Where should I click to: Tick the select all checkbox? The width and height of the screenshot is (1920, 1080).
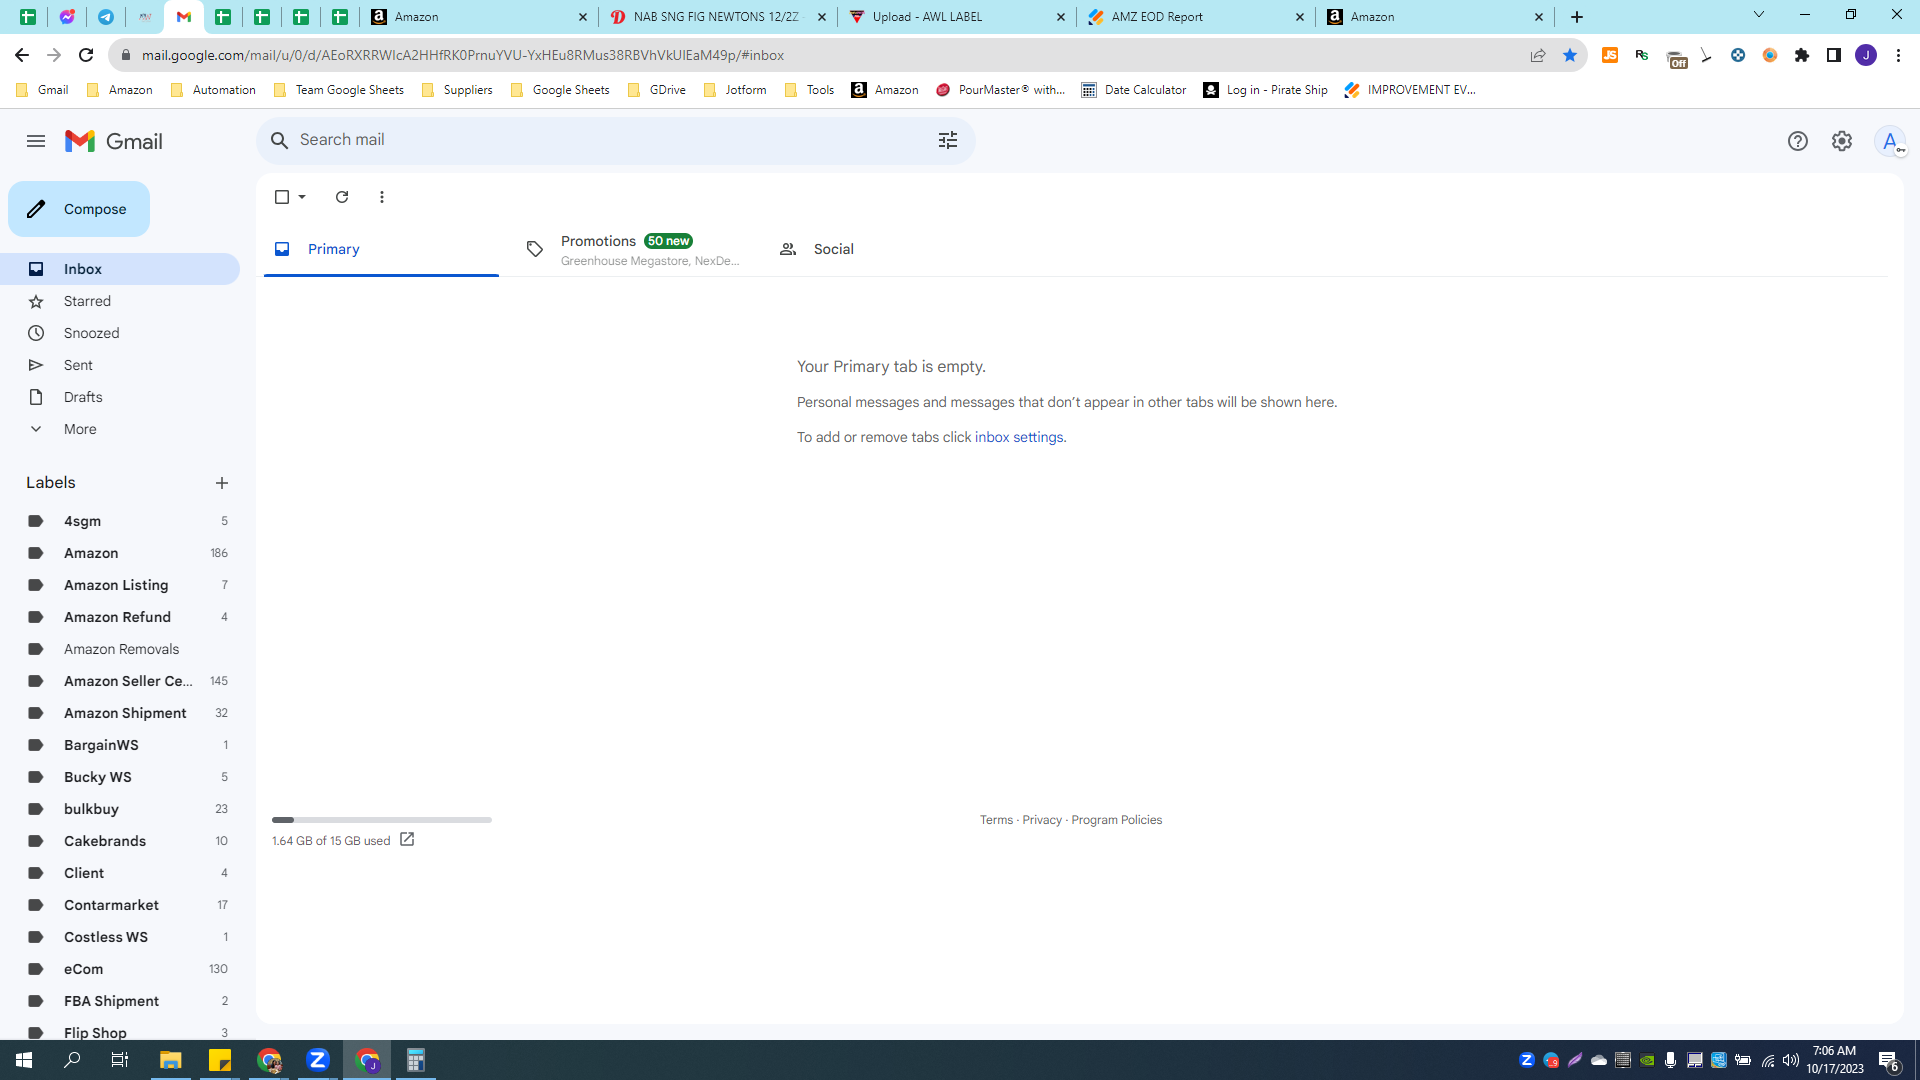pyautogui.click(x=282, y=197)
